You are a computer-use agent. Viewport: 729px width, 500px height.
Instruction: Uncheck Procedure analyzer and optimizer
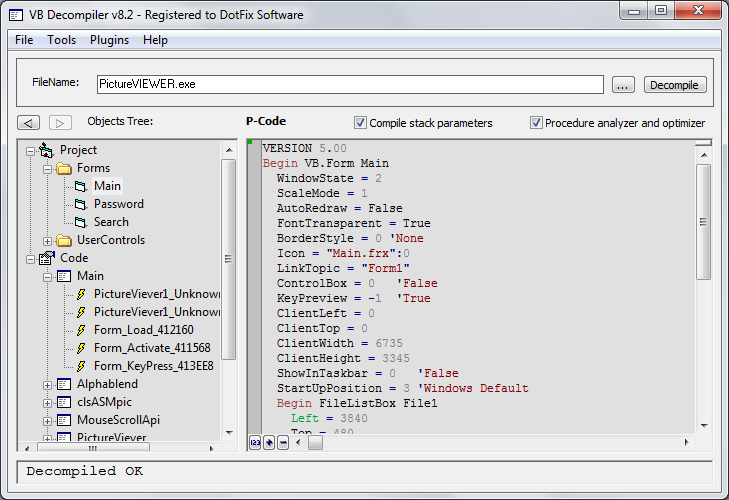tap(536, 123)
